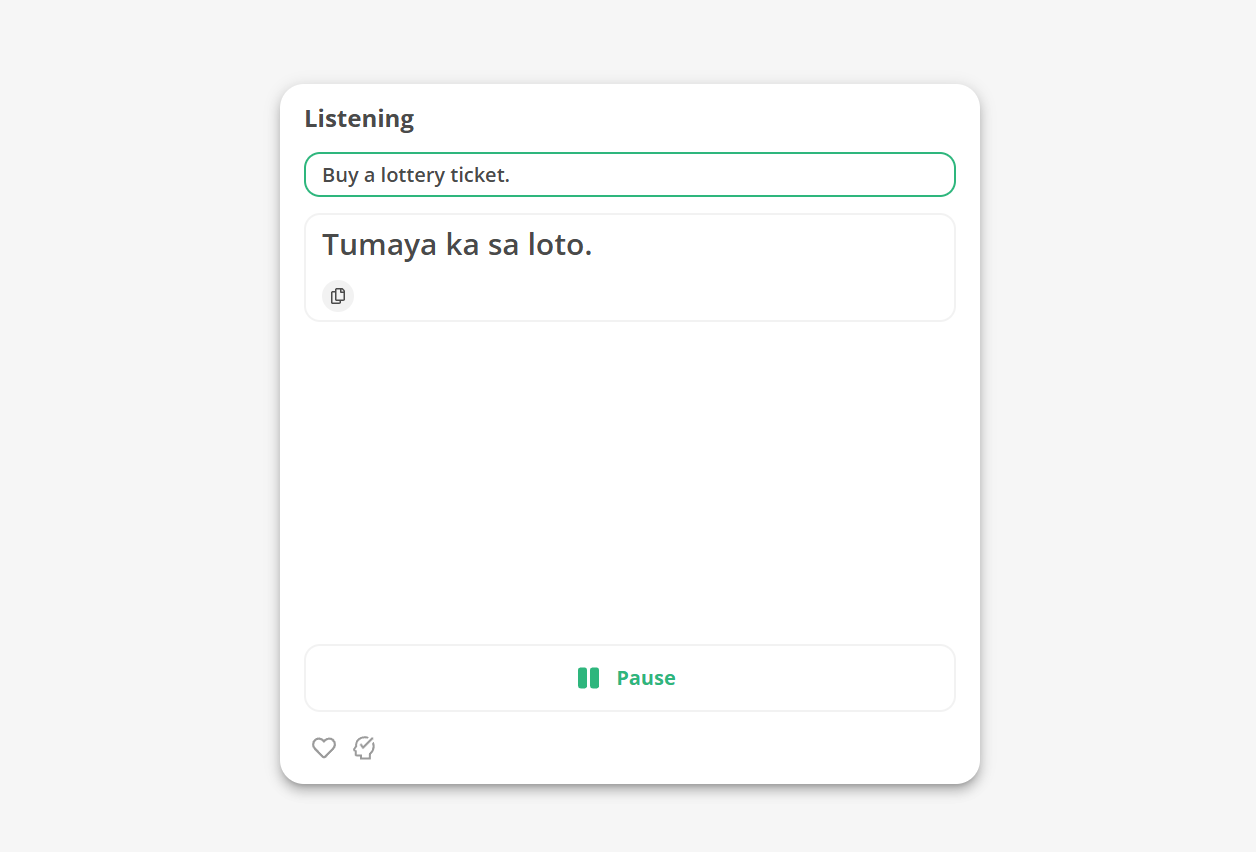Image resolution: width=1256 pixels, height=852 pixels.
Task: Click the word "Tumaya" in the sentence
Action: click(380, 244)
